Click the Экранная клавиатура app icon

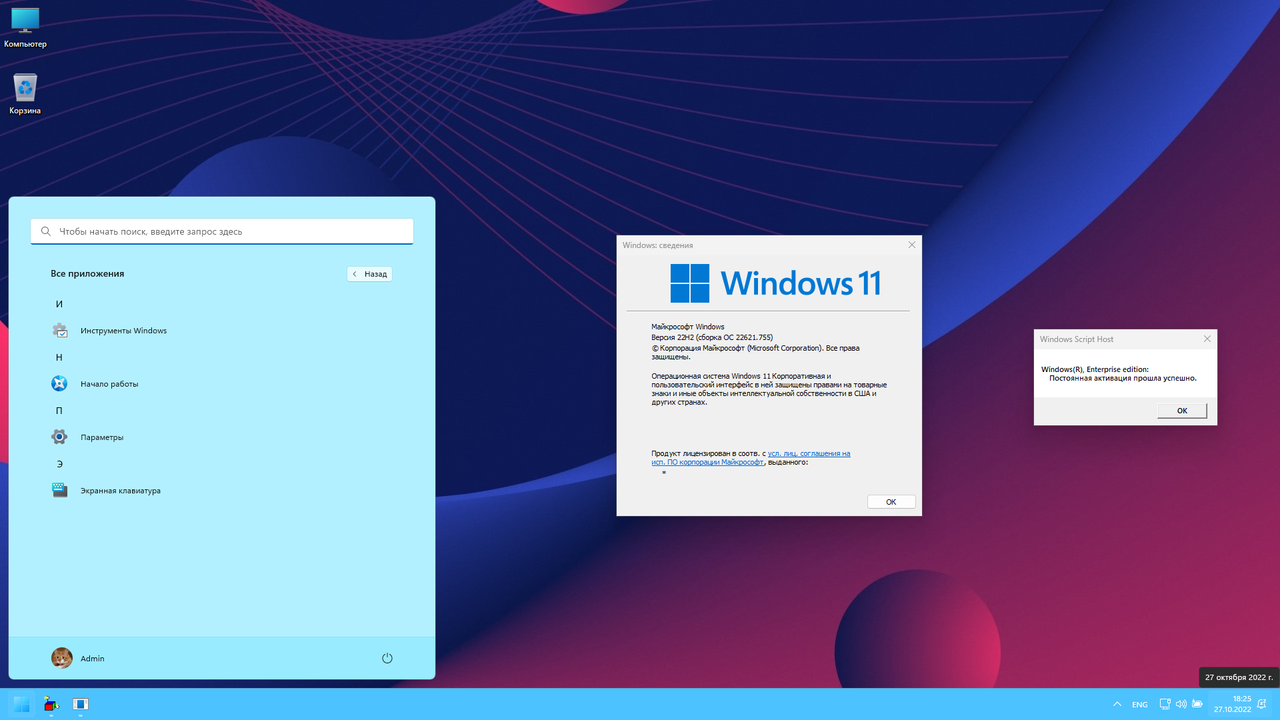(x=60, y=490)
